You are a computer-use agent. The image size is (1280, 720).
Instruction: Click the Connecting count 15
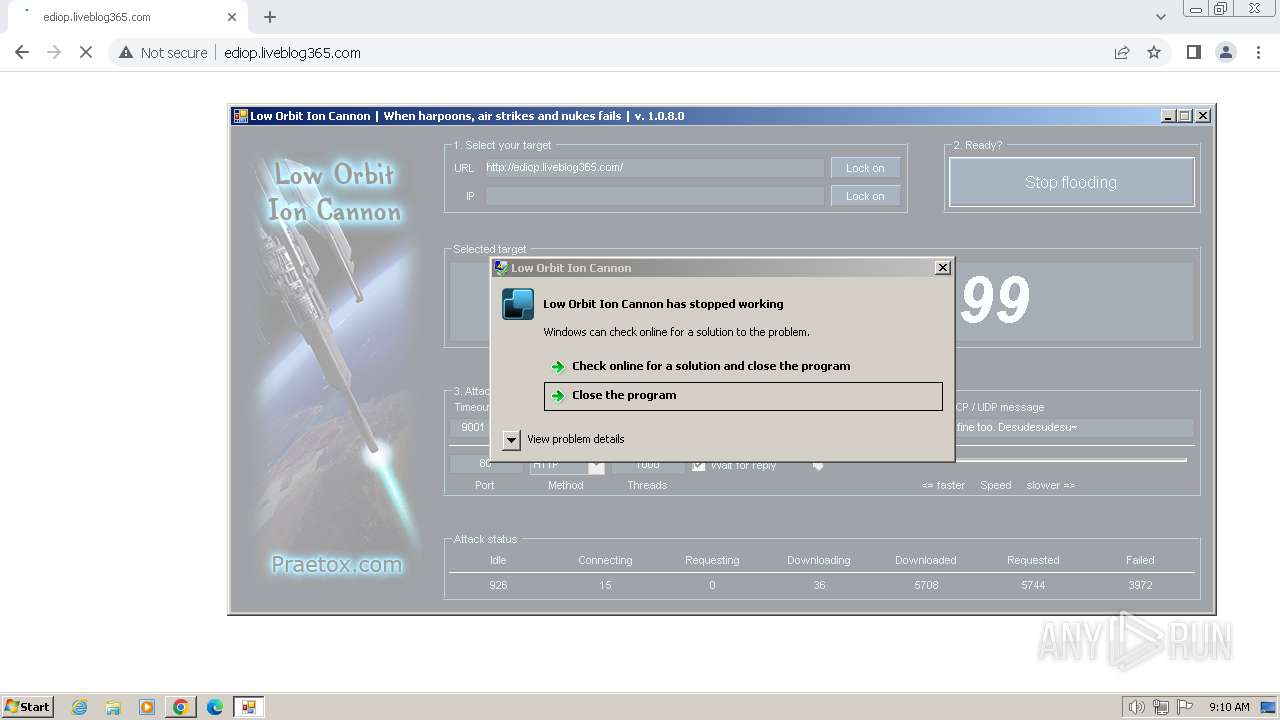605,585
